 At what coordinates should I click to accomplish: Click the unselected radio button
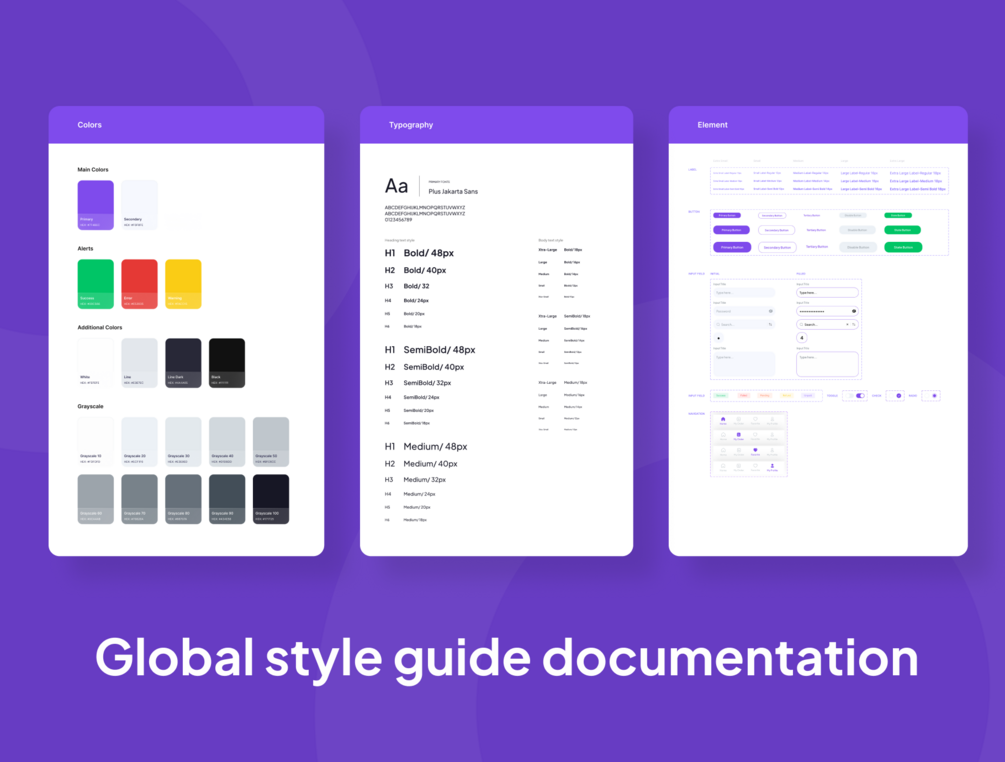pos(927,395)
